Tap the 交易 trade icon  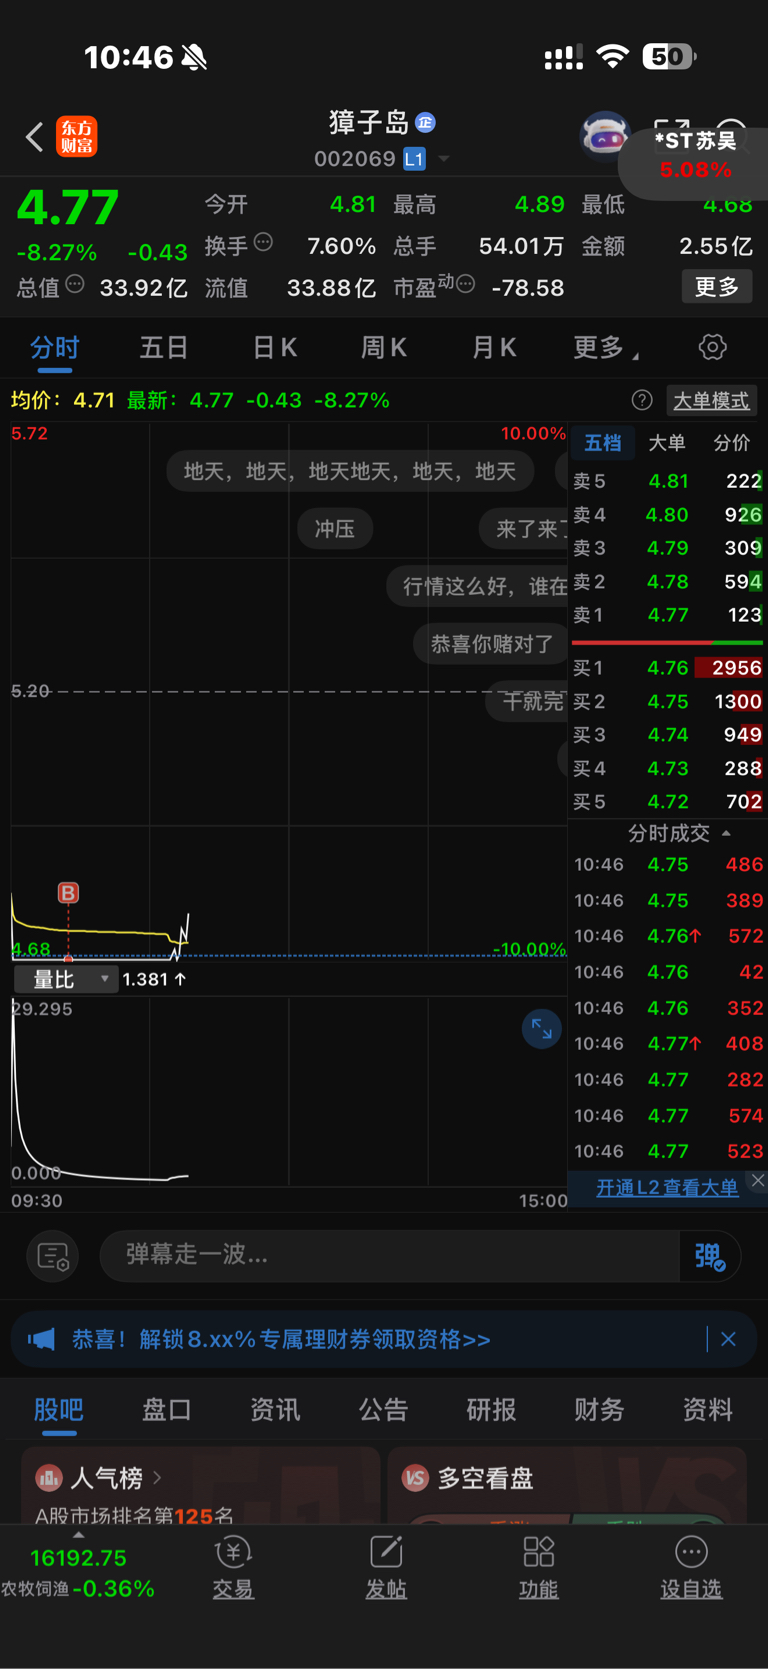click(233, 1568)
